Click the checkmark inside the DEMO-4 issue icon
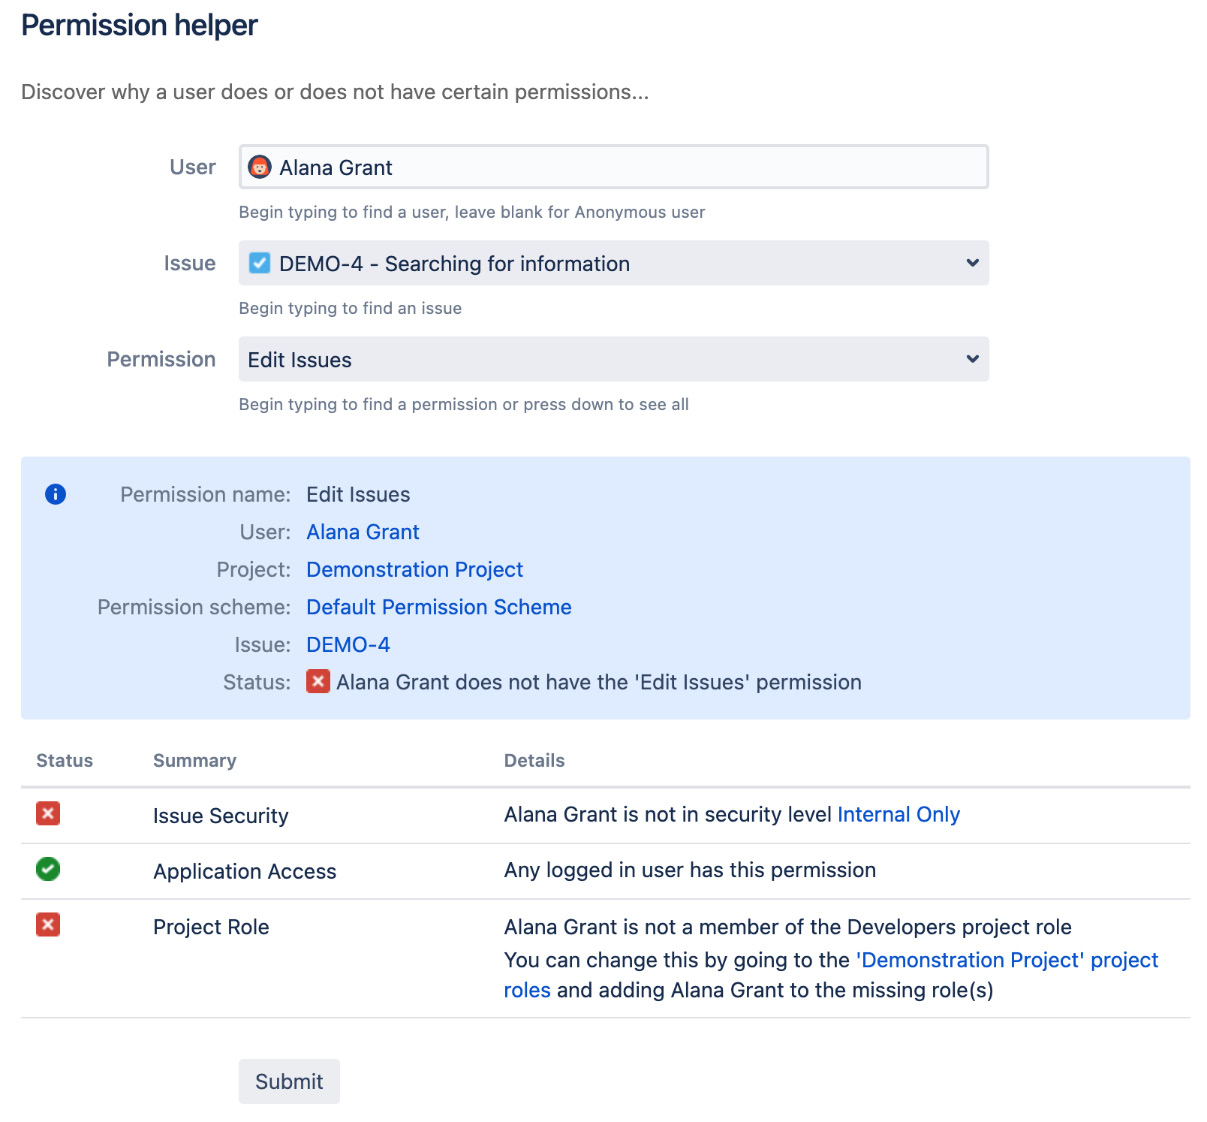This screenshot has width=1207, height=1122. point(259,263)
